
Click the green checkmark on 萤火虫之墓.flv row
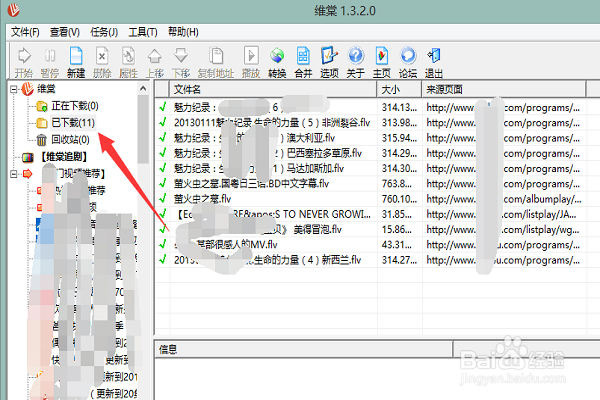pos(163,198)
